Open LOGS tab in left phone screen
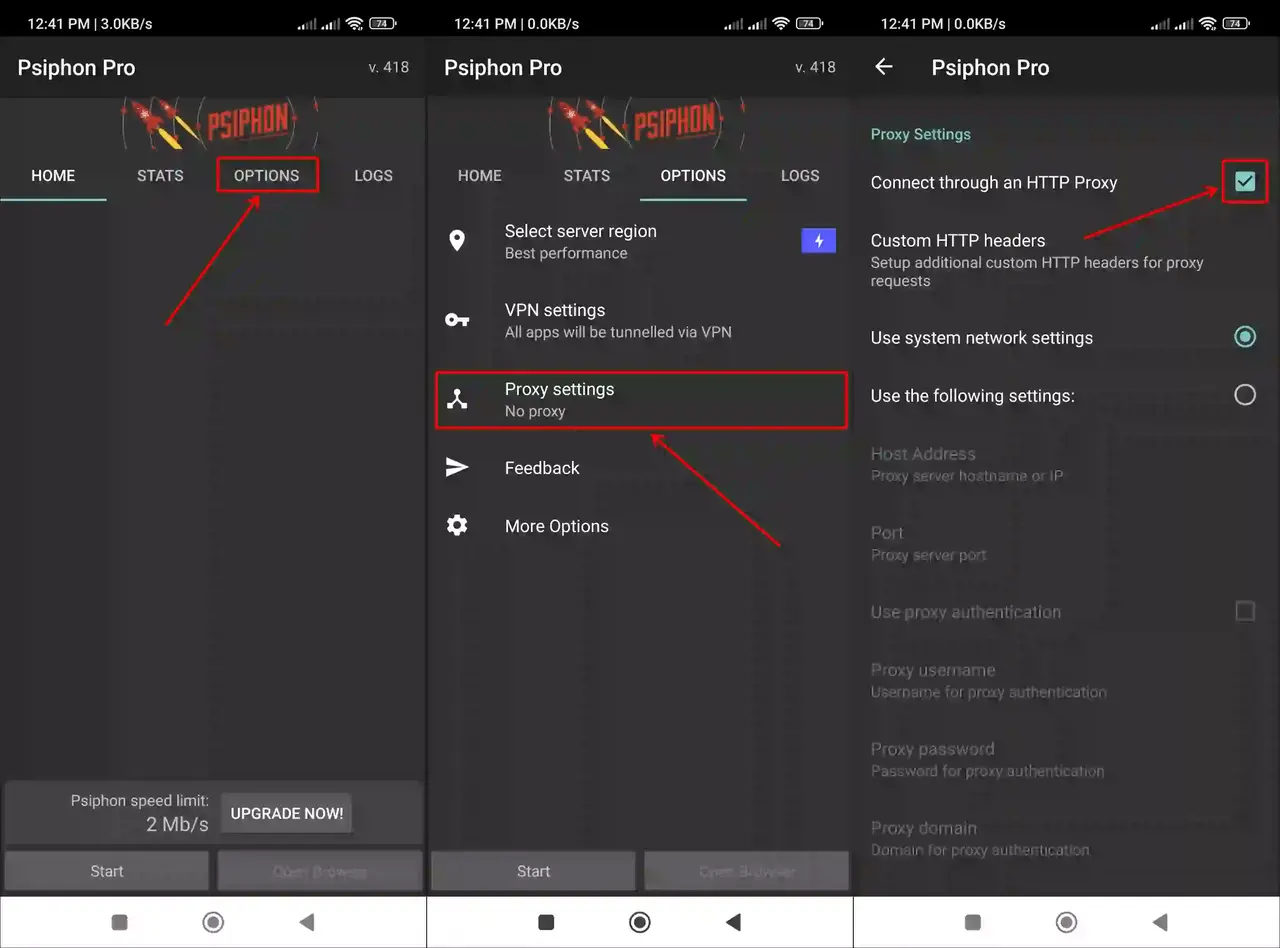 373,175
